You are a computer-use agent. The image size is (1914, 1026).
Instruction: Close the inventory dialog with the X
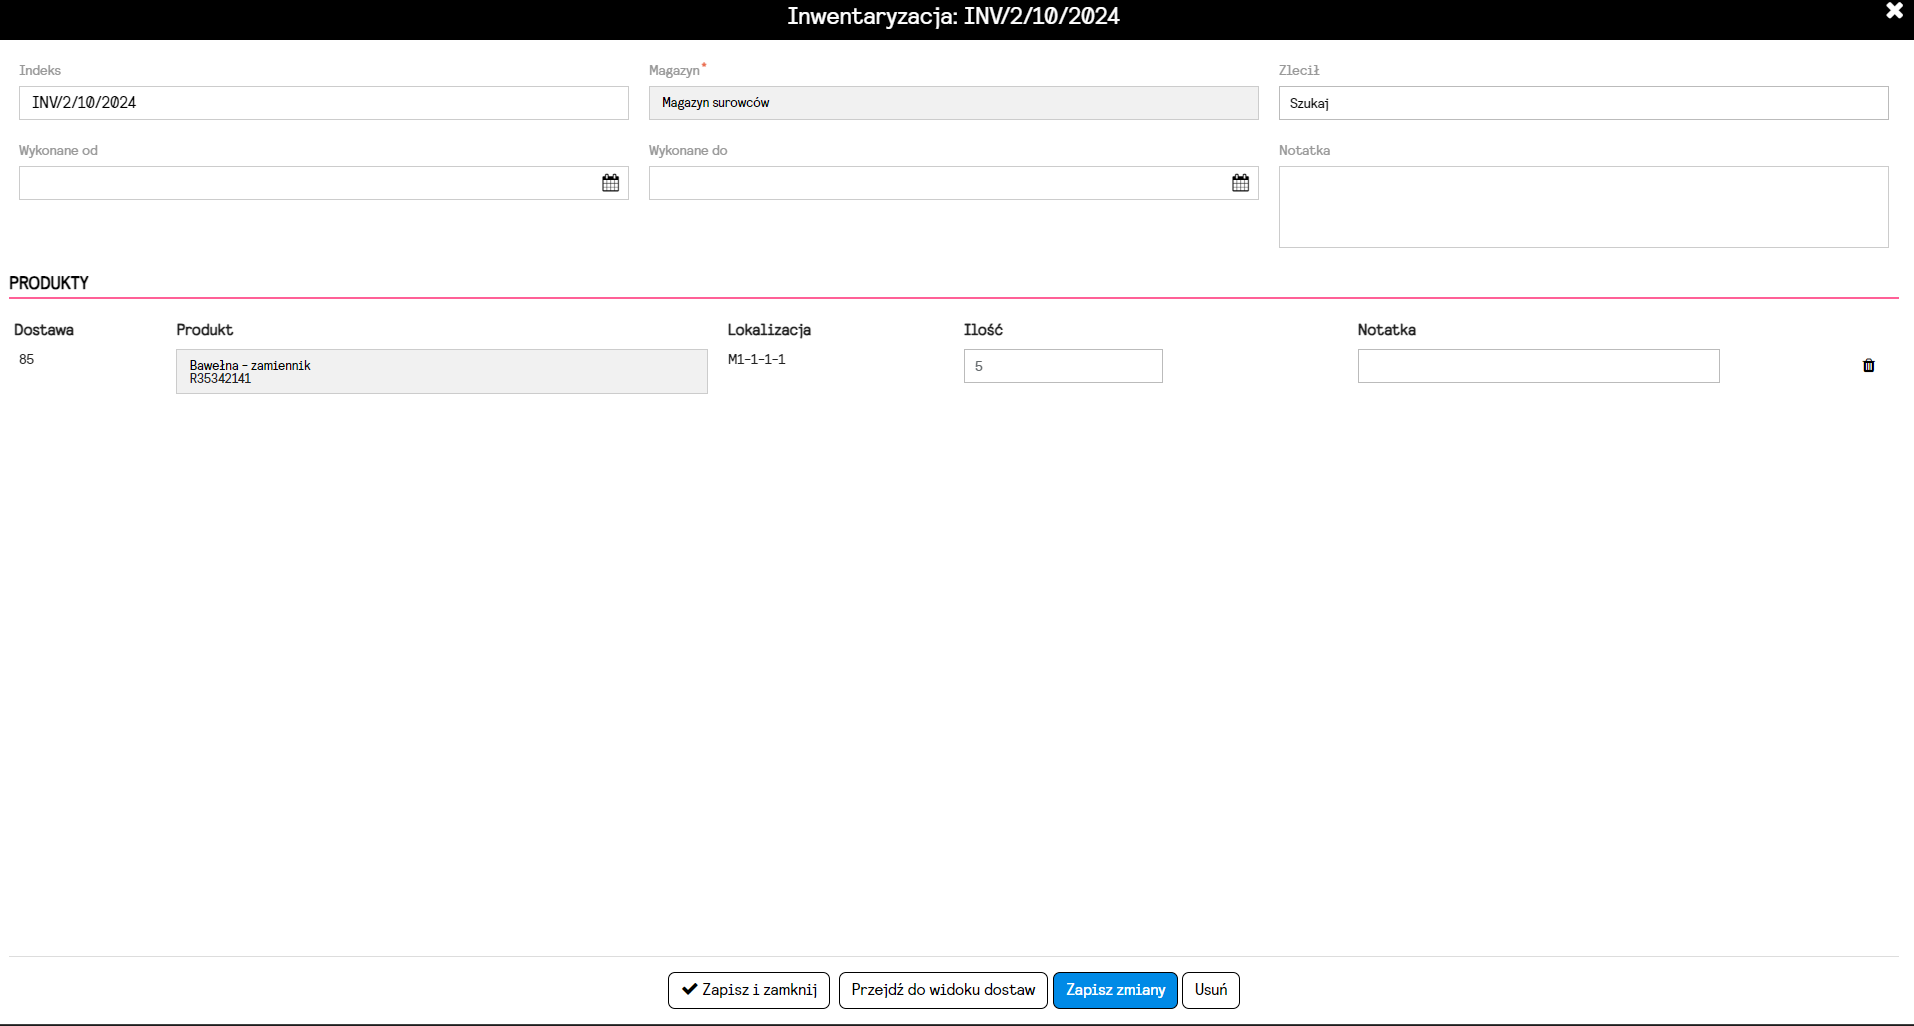(1894, 11)
